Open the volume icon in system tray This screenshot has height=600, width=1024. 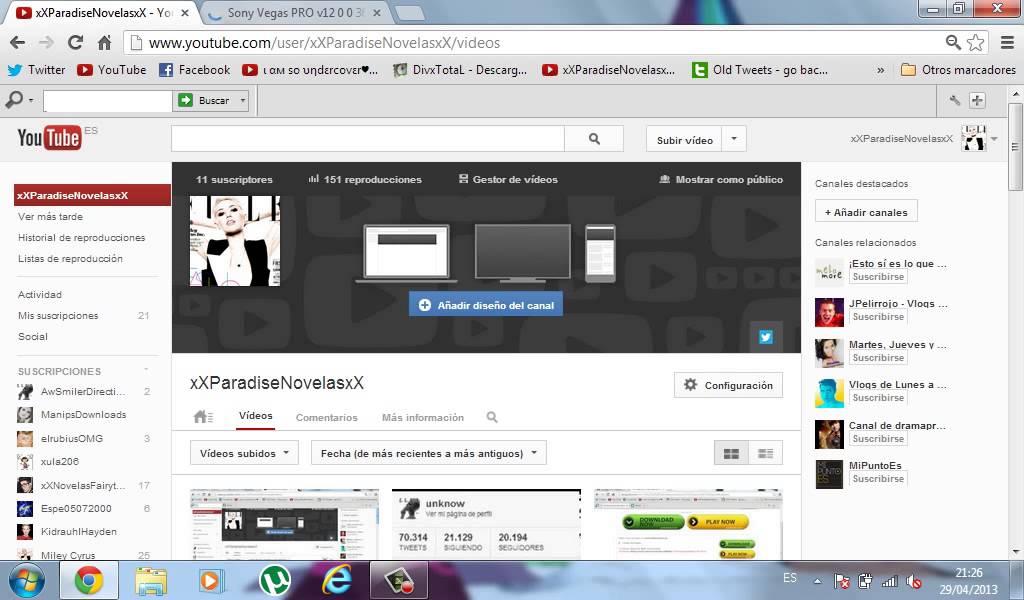(x=914, y=580)
